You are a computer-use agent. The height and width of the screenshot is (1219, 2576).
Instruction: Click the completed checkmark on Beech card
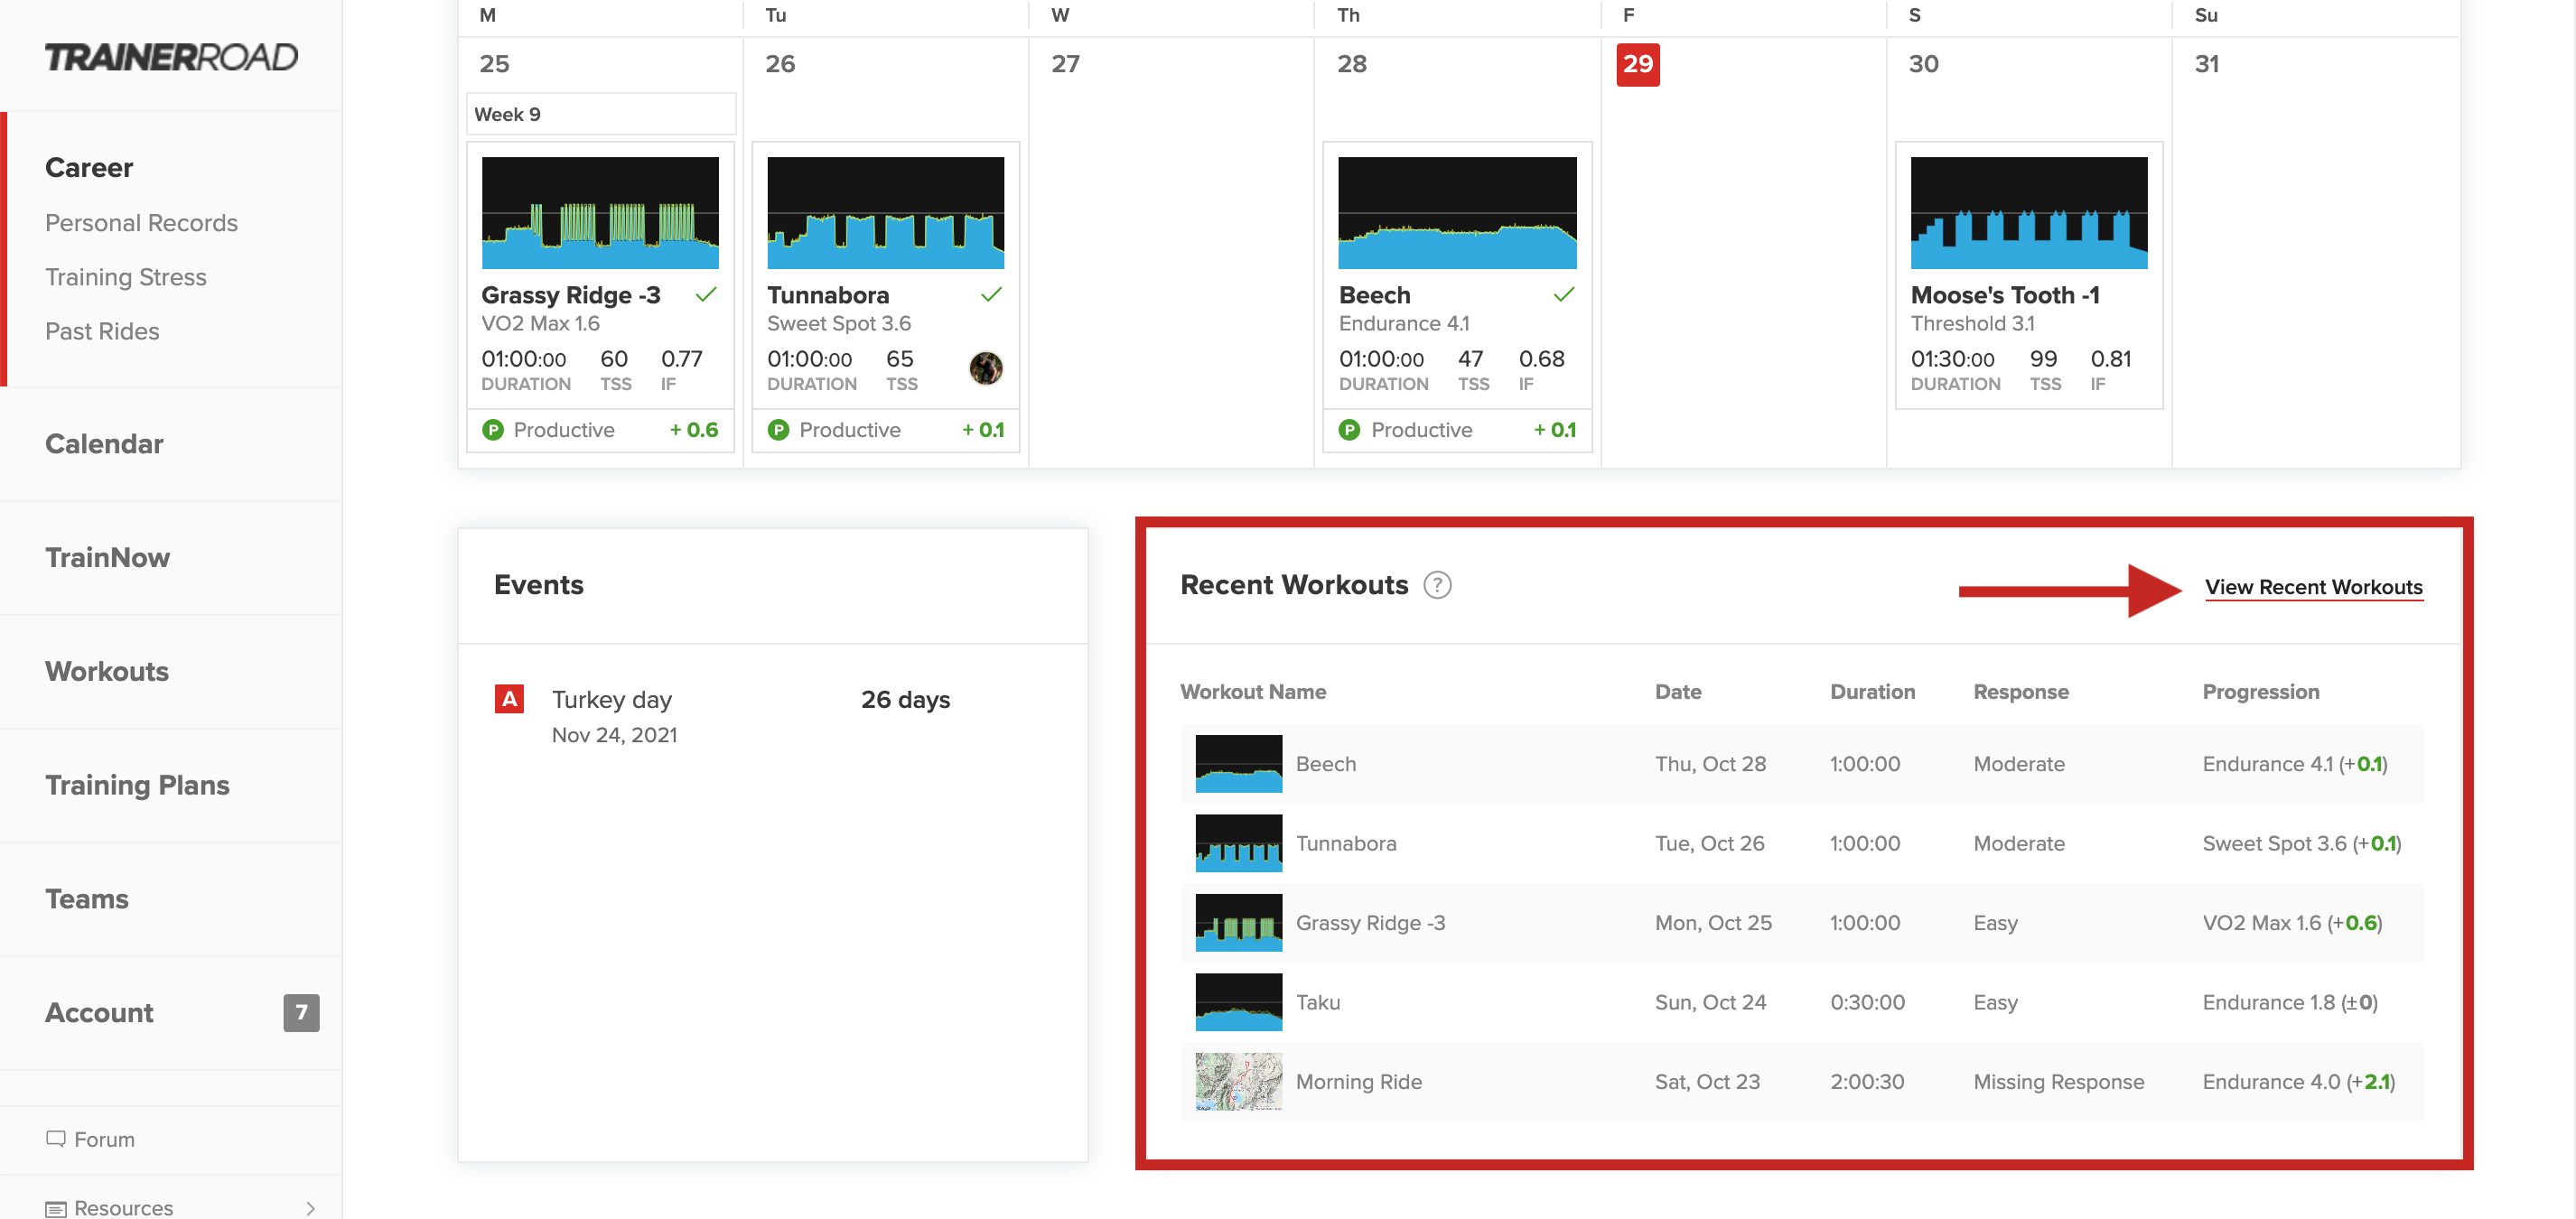point(1564,294)
